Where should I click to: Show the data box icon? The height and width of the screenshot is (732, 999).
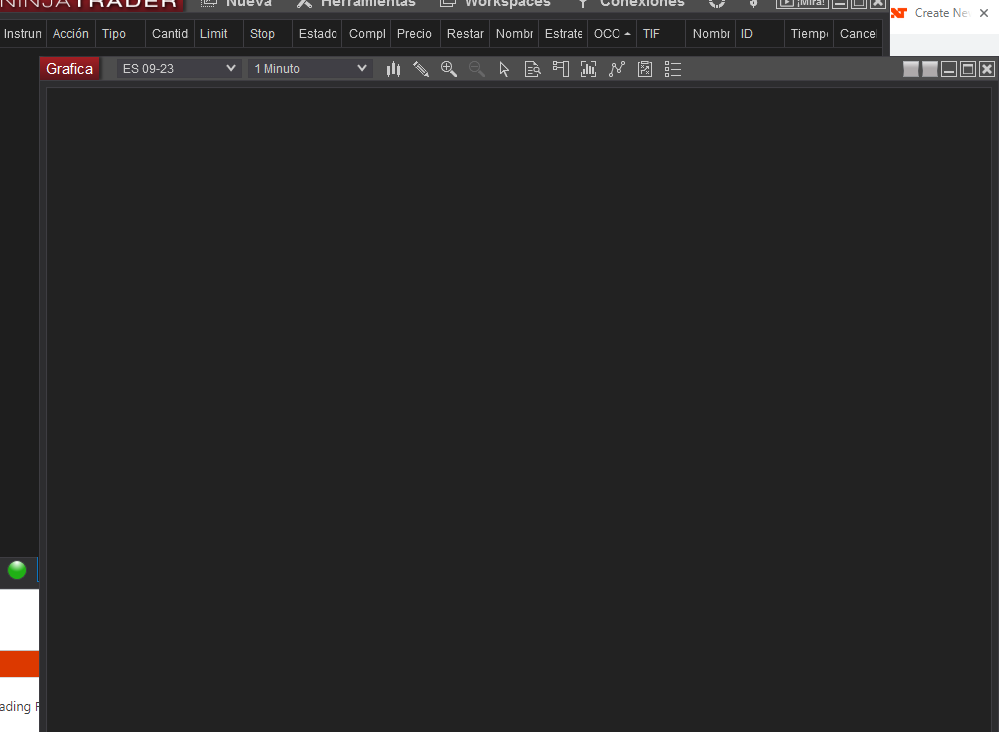click(x=533, y=69)
